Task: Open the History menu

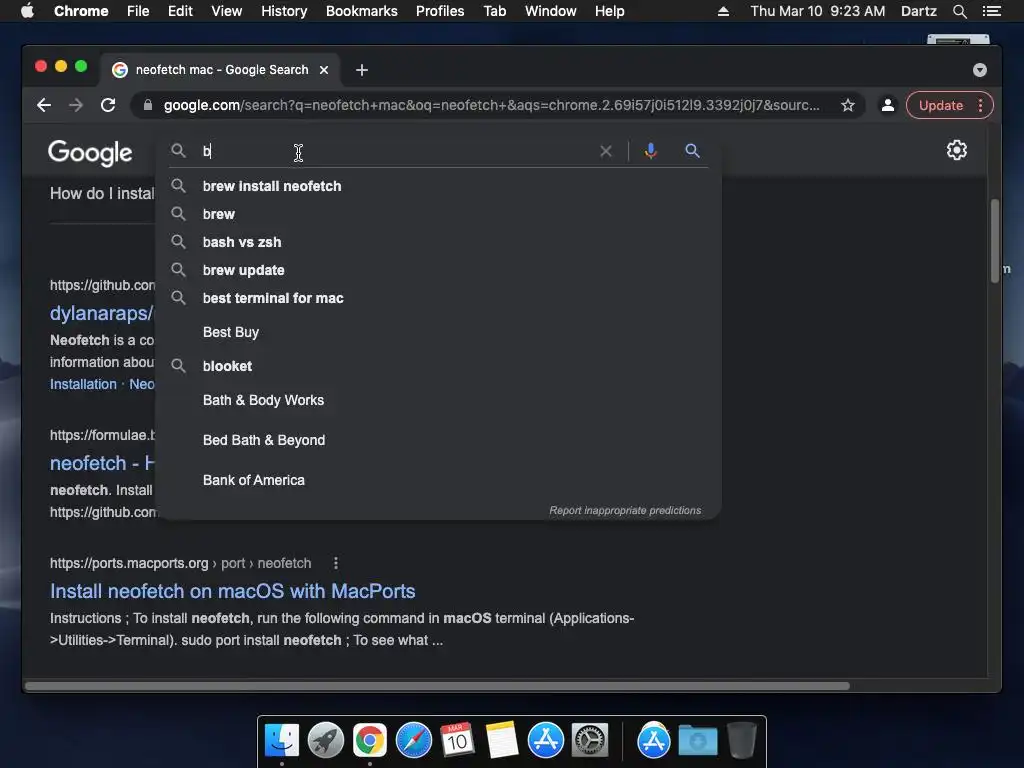Action: coord(284,11)
